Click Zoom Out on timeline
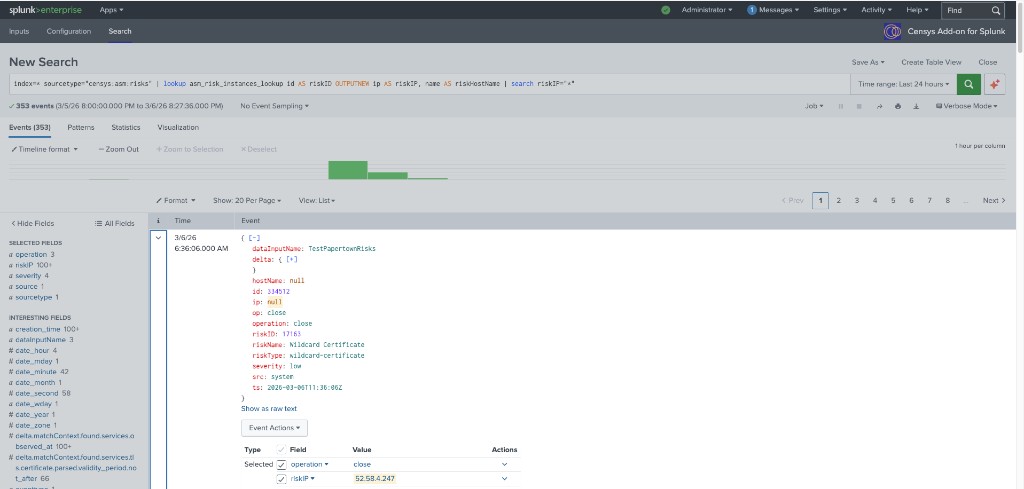The image size is (1024, 489). pos(119,149)
